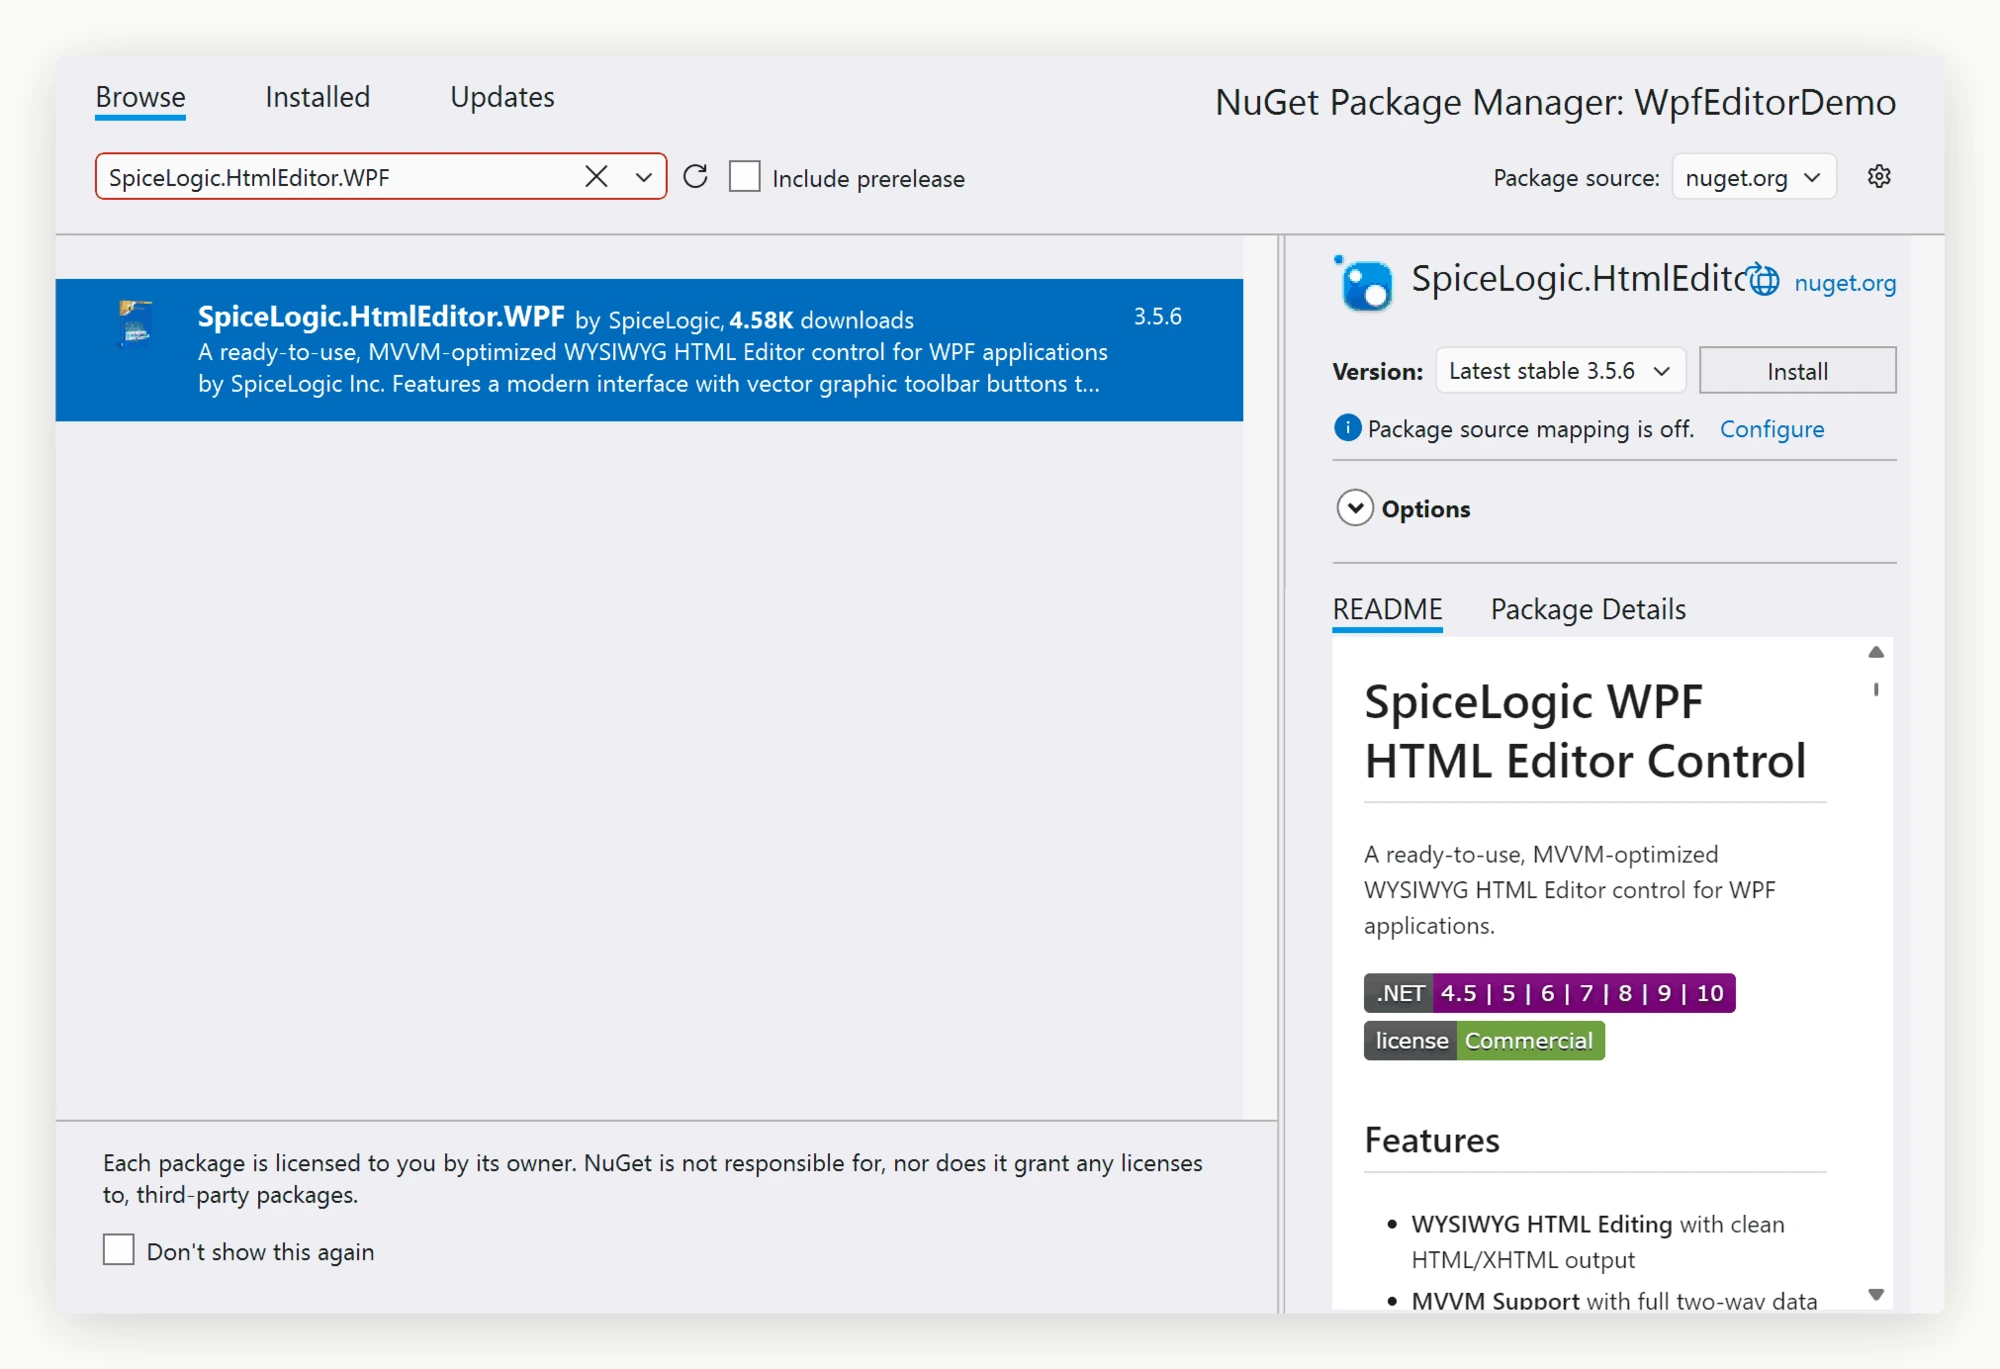The height and width of the screenshot is (1369, 2000).
Task: Clear the search box with the X icon
Action: 596,177
